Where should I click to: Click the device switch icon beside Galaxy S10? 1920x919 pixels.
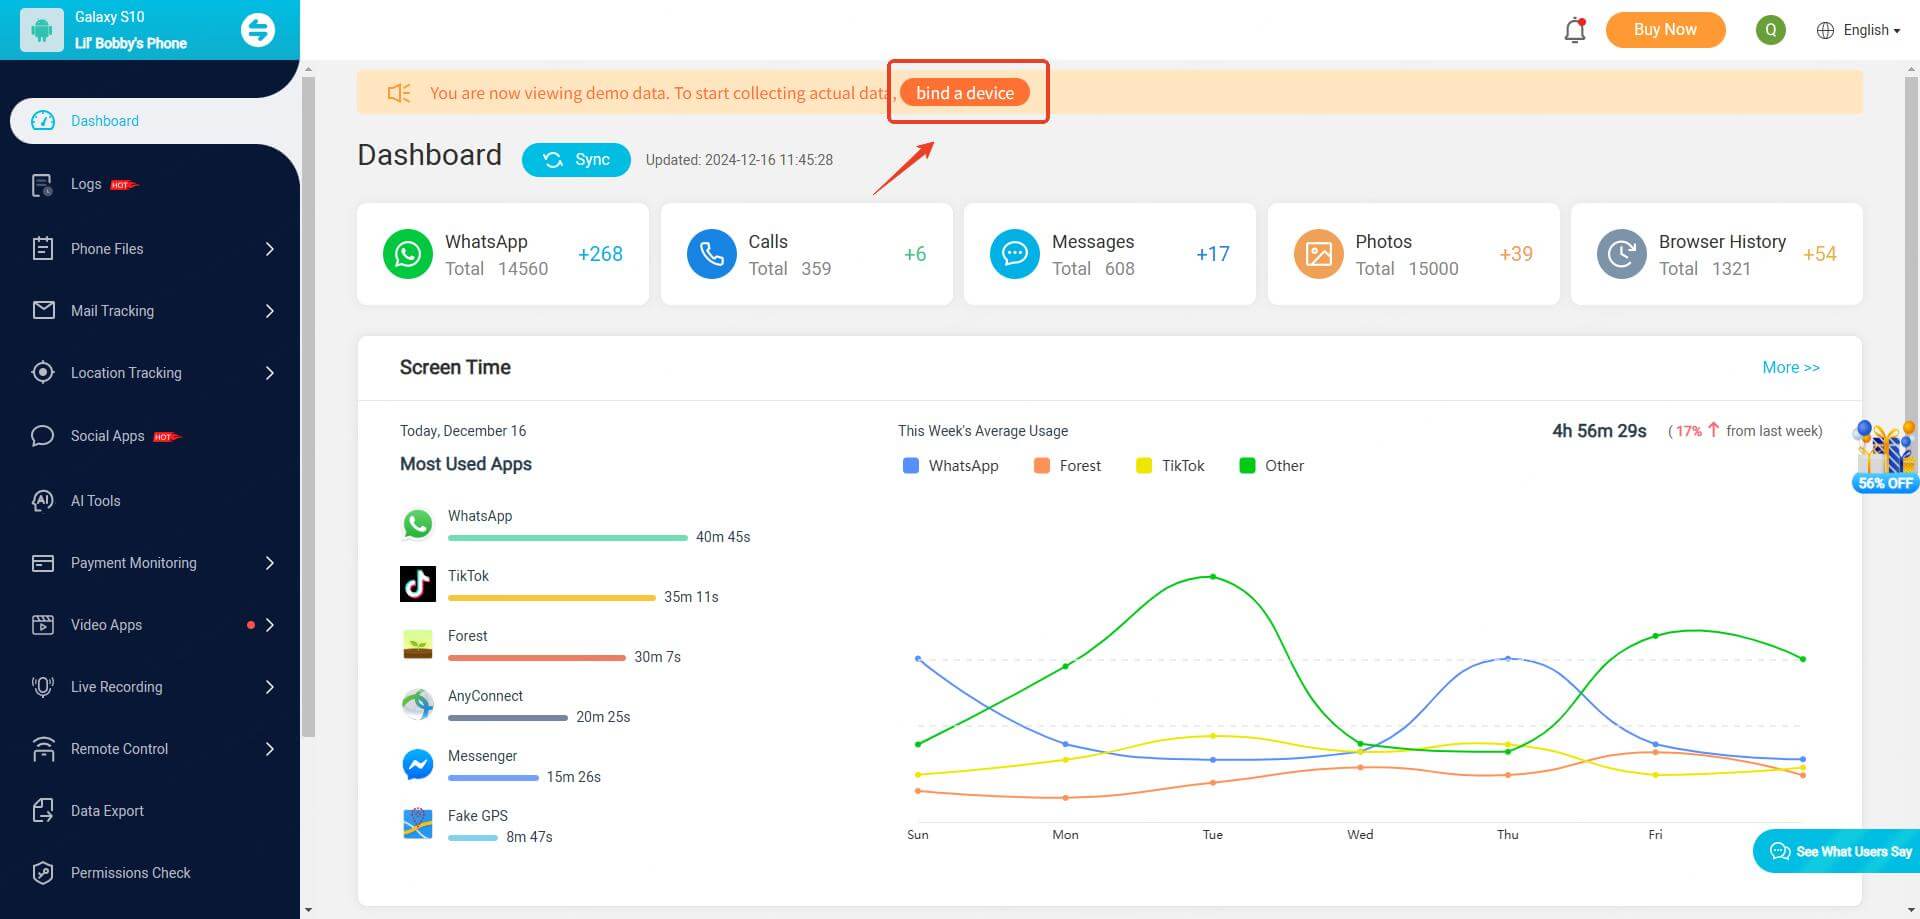click(x=258, y=30)
